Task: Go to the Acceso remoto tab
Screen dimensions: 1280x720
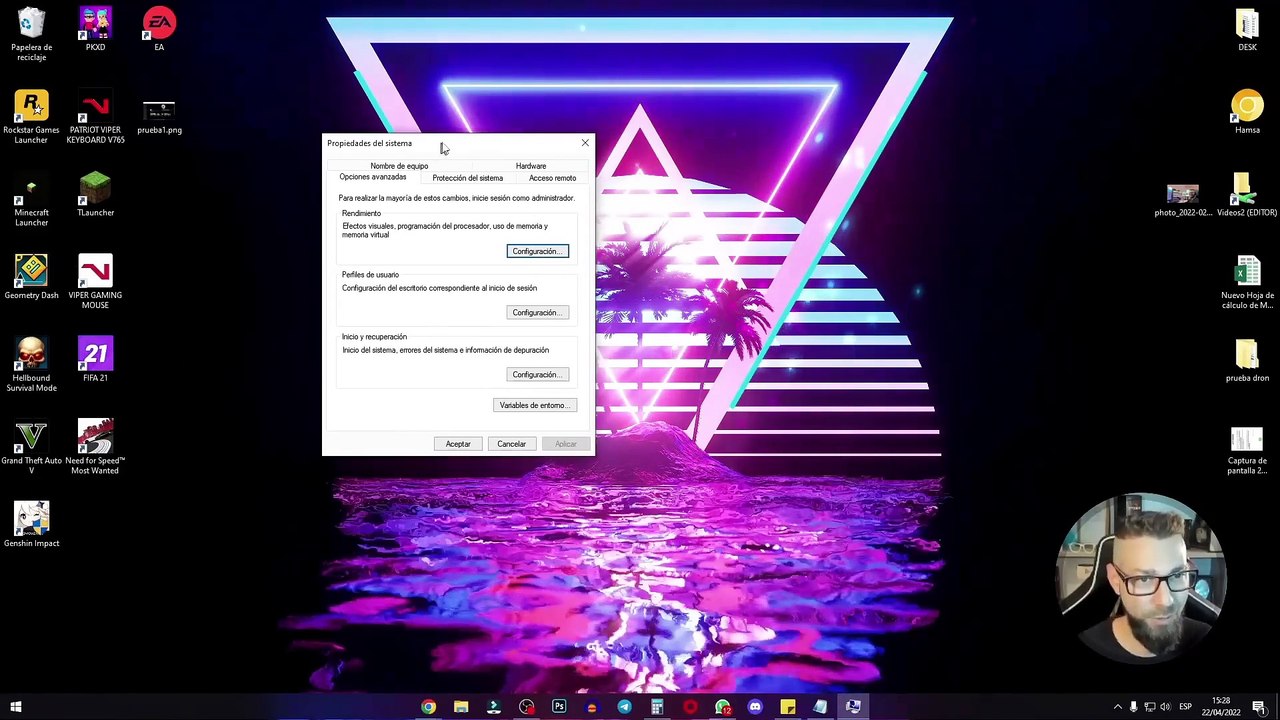Action: click(x=552, y=178)
